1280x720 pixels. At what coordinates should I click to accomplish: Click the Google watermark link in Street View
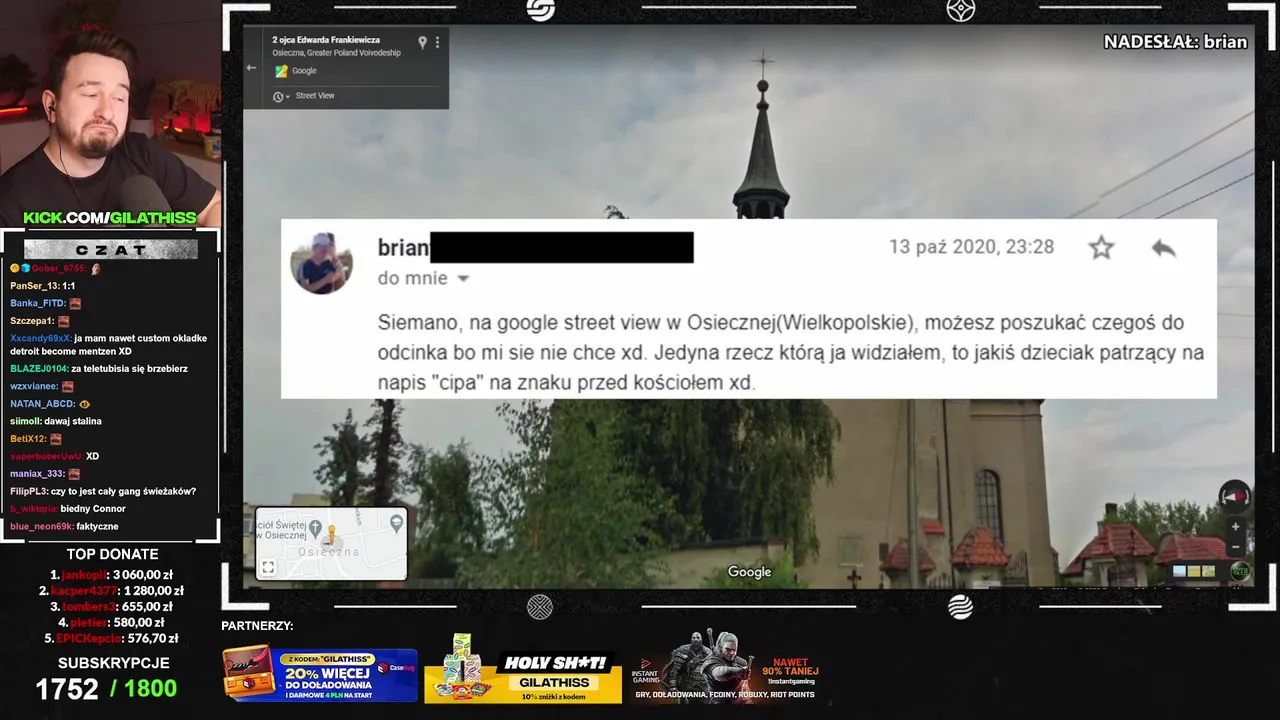(749, 572)
